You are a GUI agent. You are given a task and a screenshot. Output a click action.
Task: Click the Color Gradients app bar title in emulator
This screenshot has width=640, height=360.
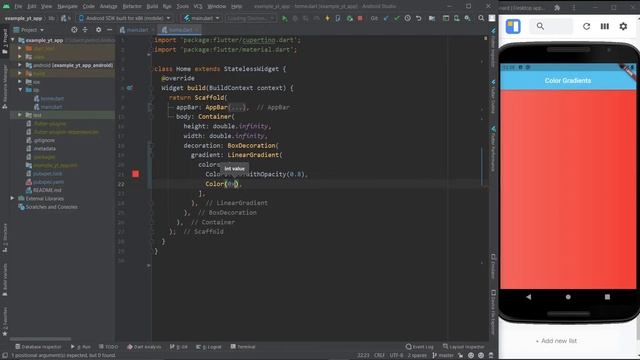(x=567, y=80)
